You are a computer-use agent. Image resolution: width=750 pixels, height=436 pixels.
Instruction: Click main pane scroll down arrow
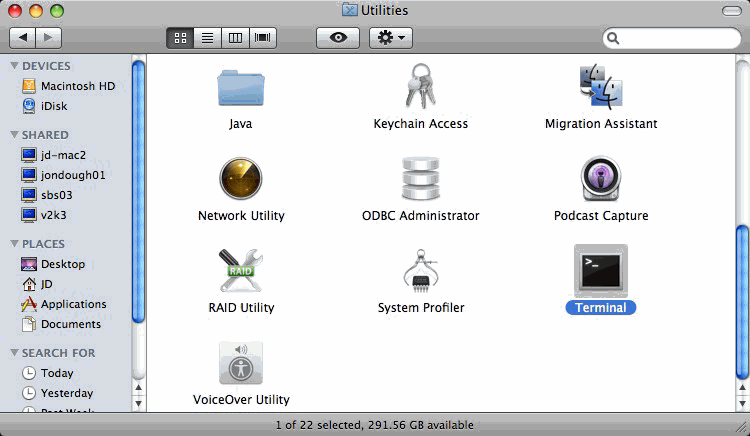point(742,403)
